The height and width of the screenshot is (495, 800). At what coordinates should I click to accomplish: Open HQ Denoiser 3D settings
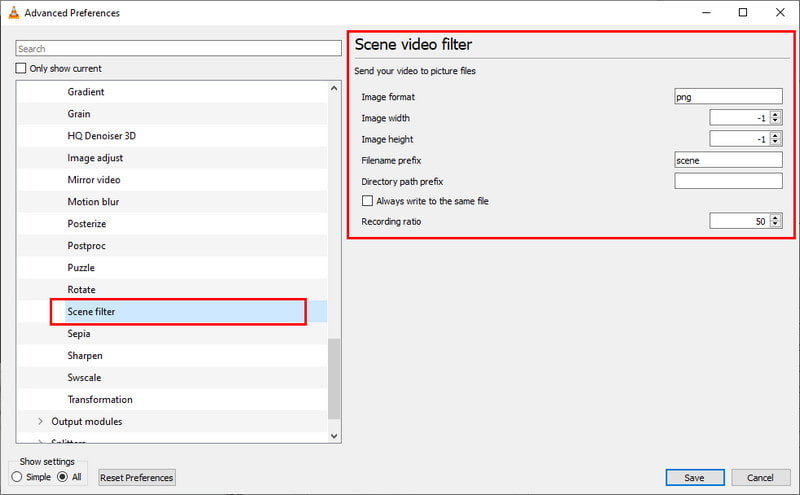point(101,136)
